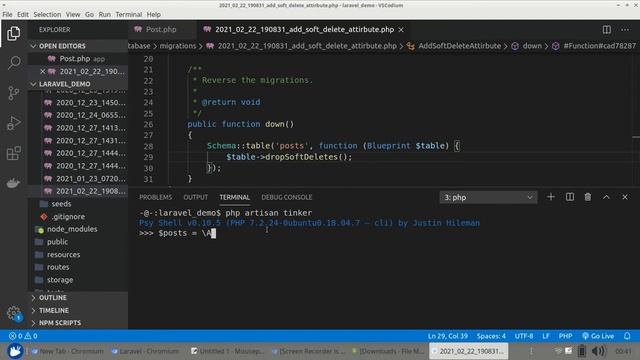
Task: Open the File menu
Action: point(7,14)
